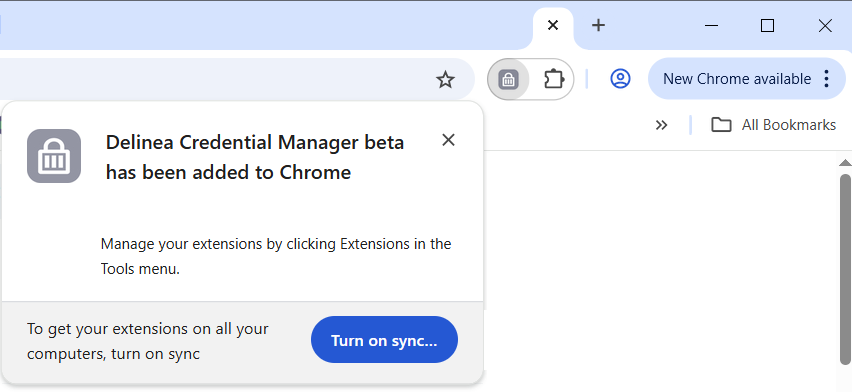Minimize the Chrome window
The image size is (852, 392).
pyautogui.click(x=711, y=25)
